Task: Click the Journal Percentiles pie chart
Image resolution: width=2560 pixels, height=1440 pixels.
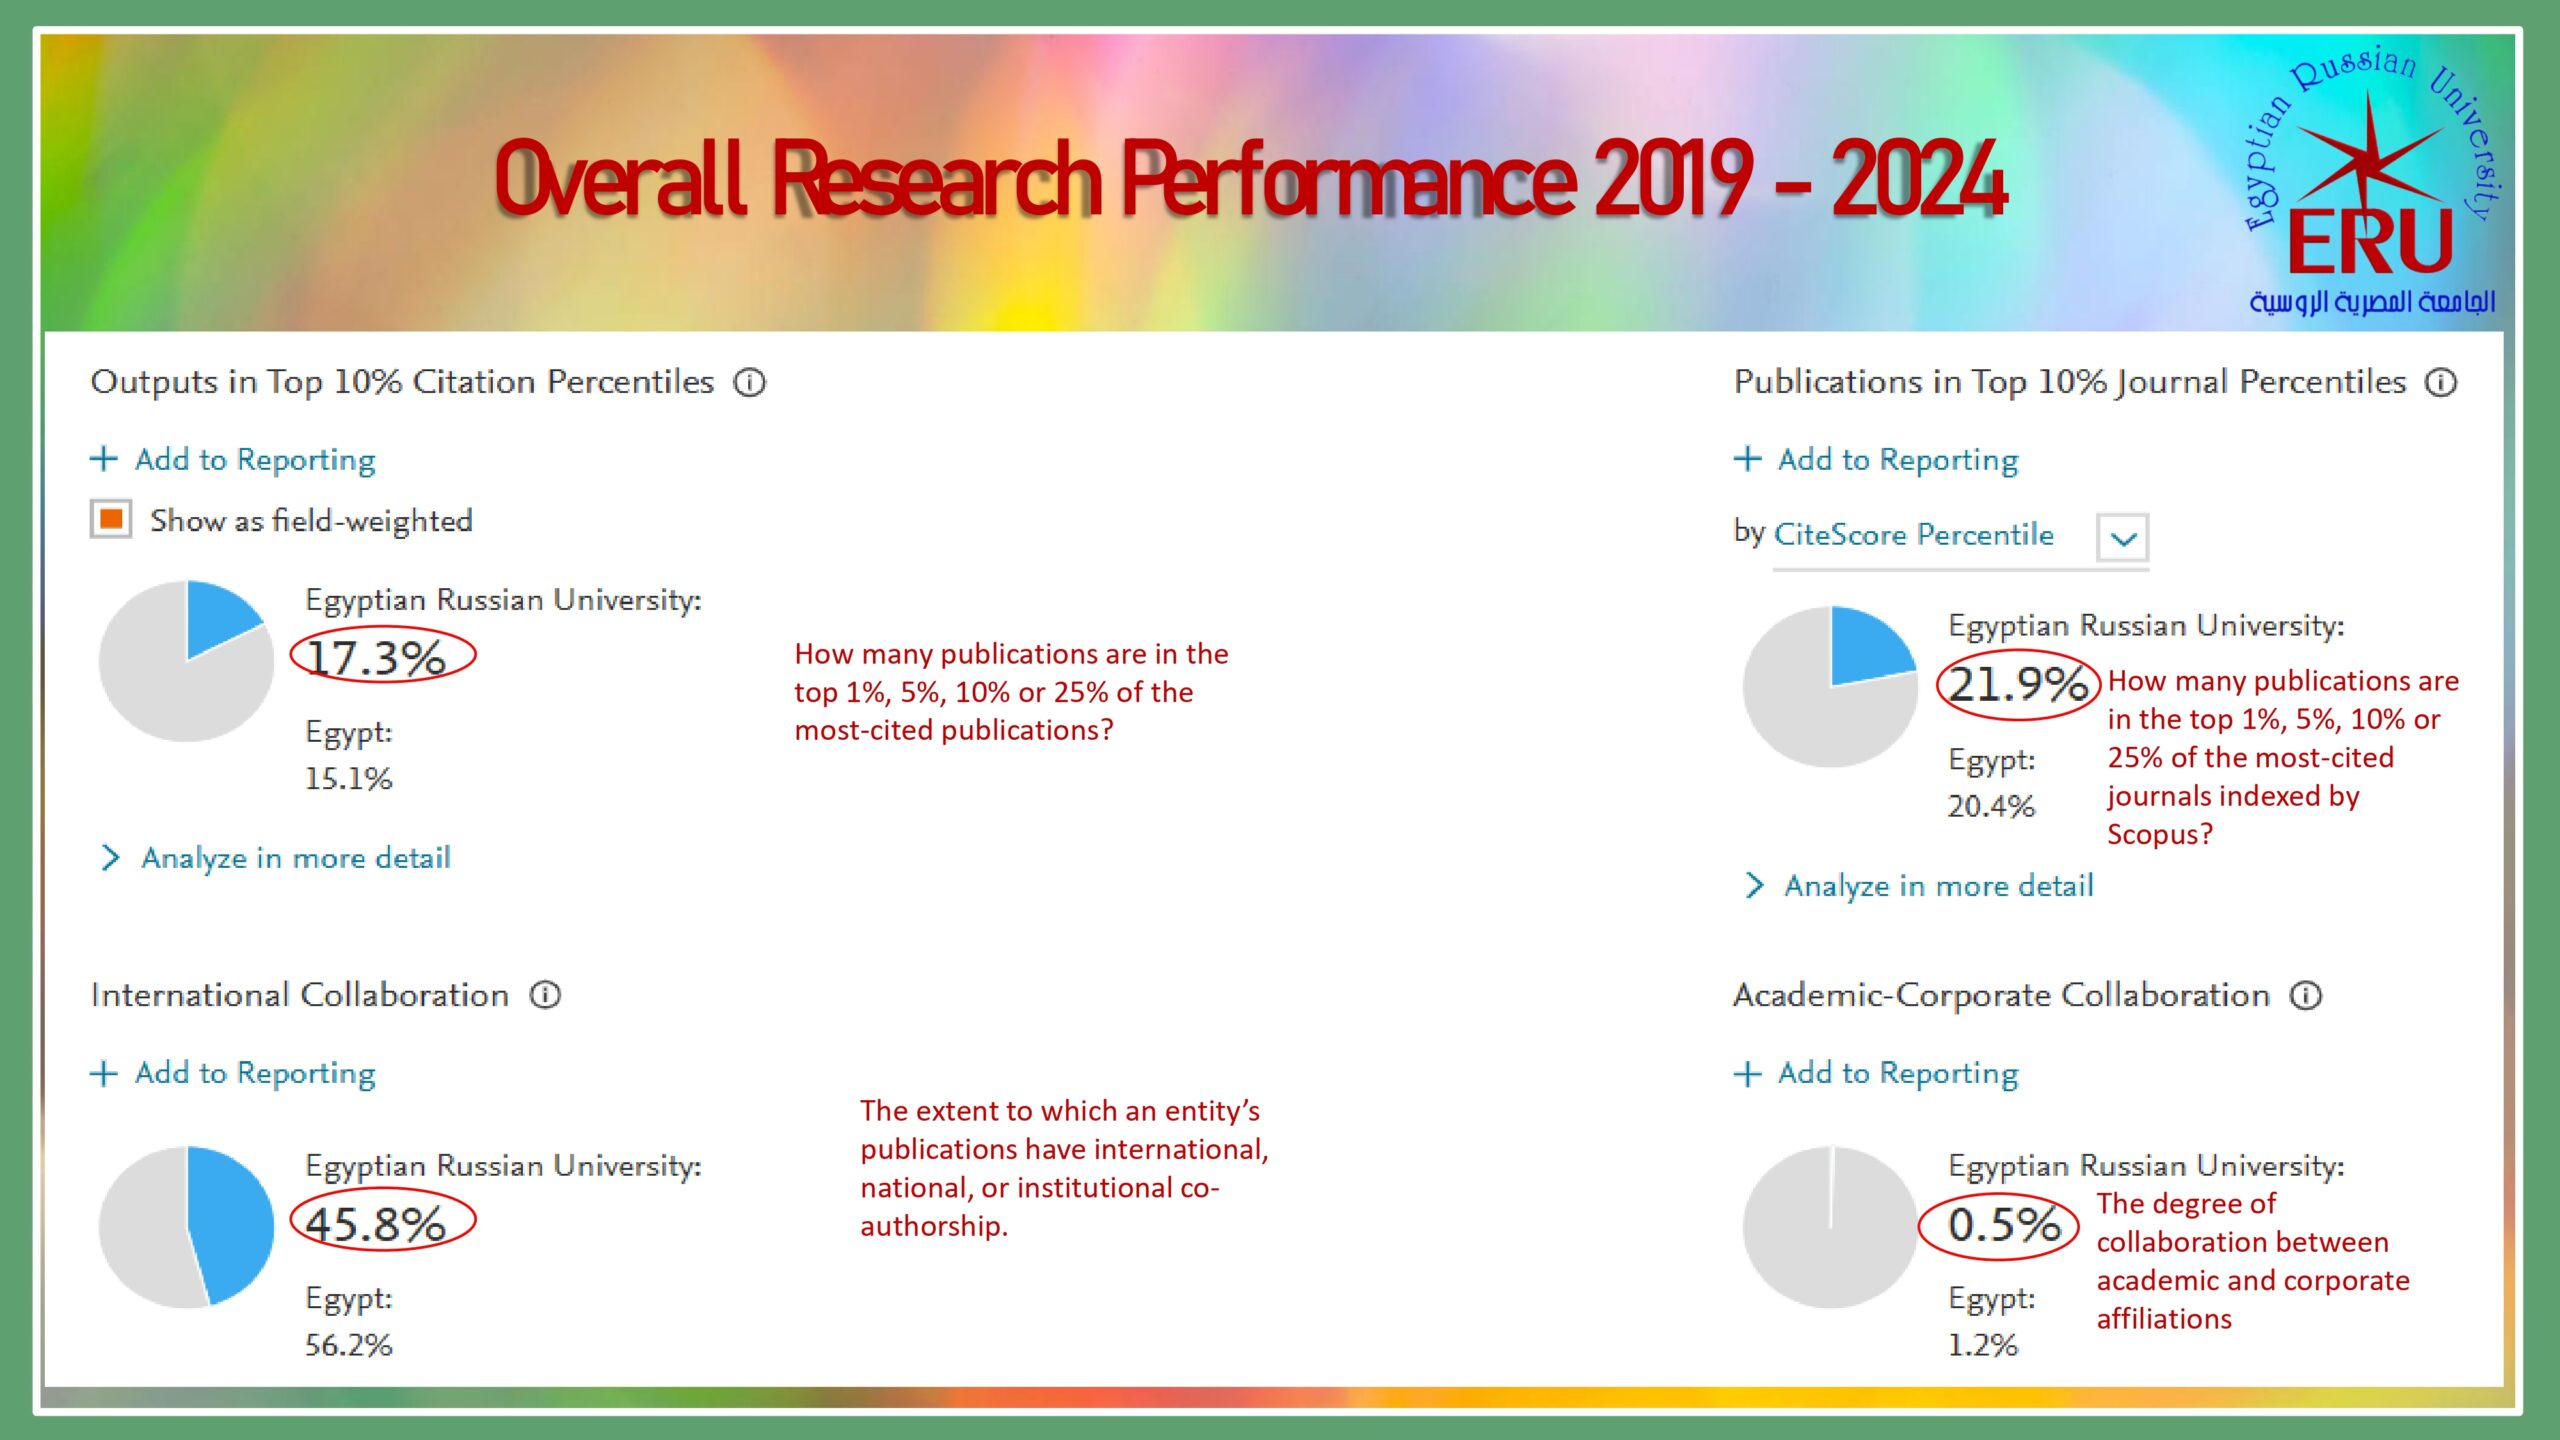Action: pos(1830,687)
